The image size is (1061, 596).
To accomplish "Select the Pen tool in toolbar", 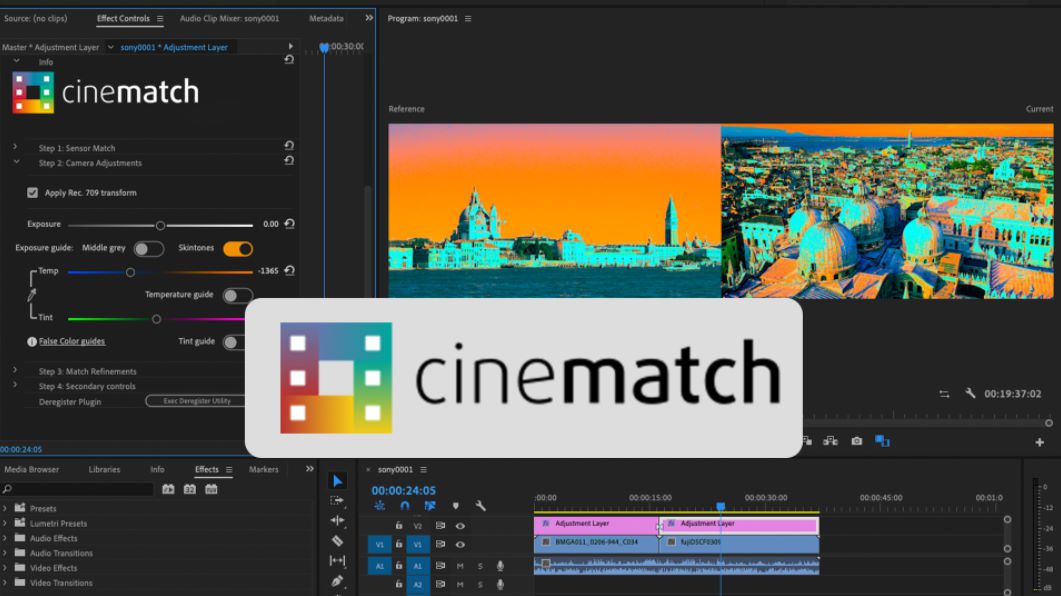I will click(x=337, y=580).
